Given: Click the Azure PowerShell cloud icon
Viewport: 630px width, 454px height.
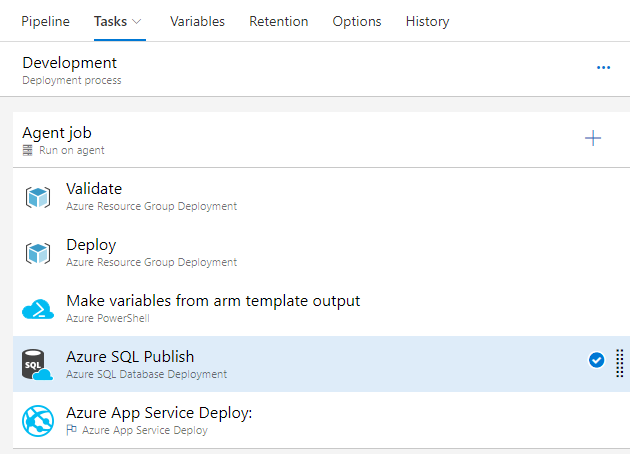Looking at the screenshot, I should point(38,309).
